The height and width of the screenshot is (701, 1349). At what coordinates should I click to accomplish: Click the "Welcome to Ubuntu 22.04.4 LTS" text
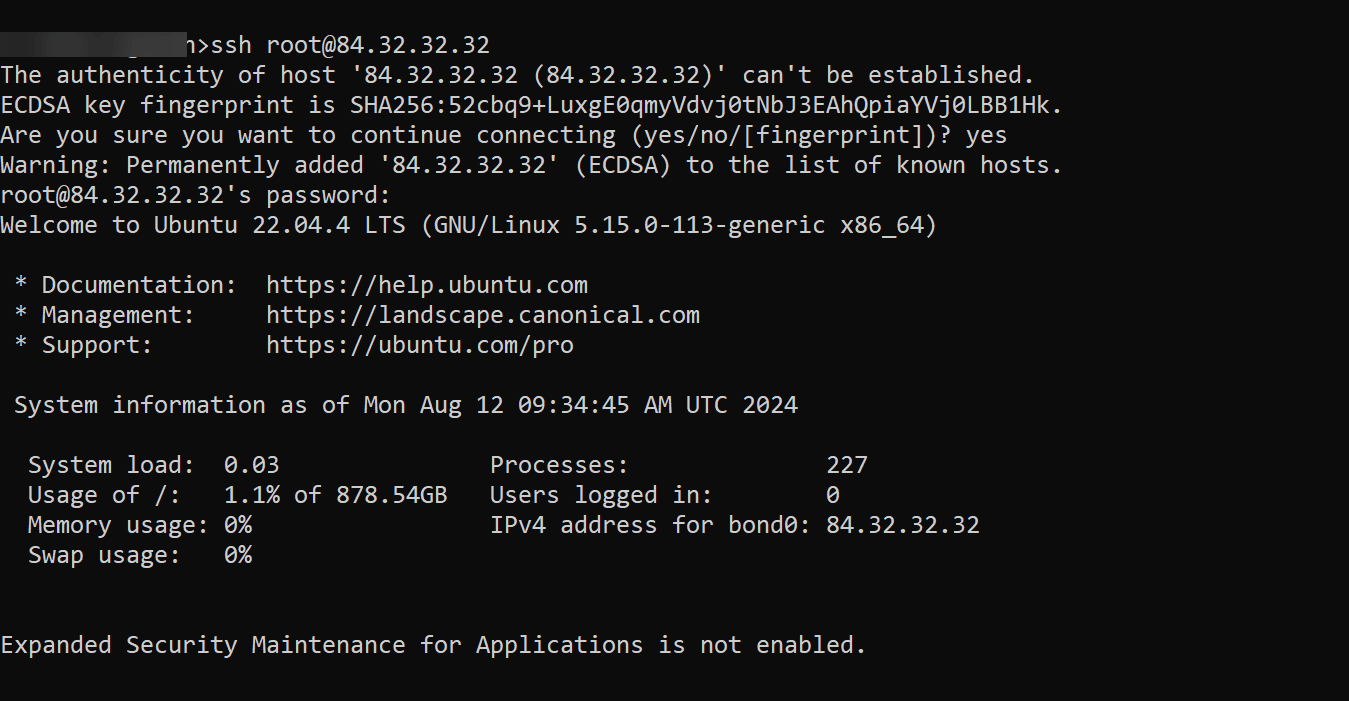(203, 225)
